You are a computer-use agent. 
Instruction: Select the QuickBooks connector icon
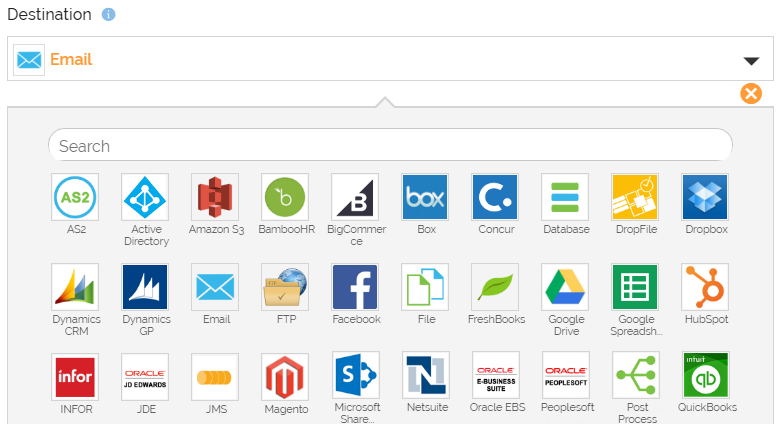click(x=705, y=376)
